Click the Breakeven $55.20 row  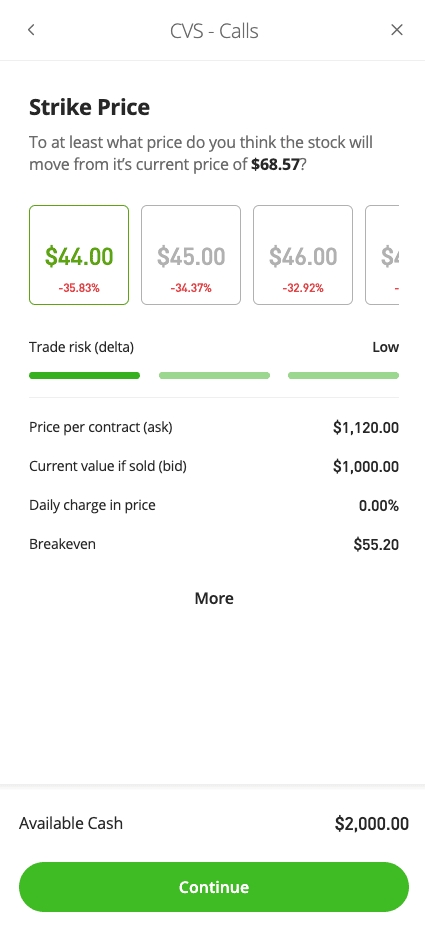(214, 544)
